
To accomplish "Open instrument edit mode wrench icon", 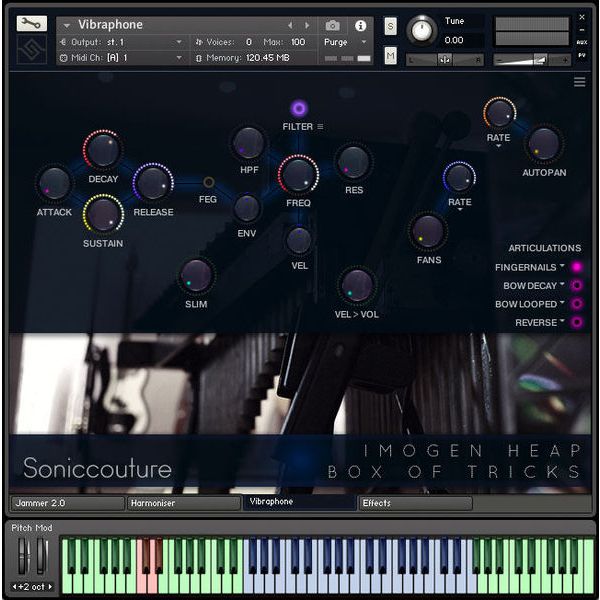I will pos(31,24).
